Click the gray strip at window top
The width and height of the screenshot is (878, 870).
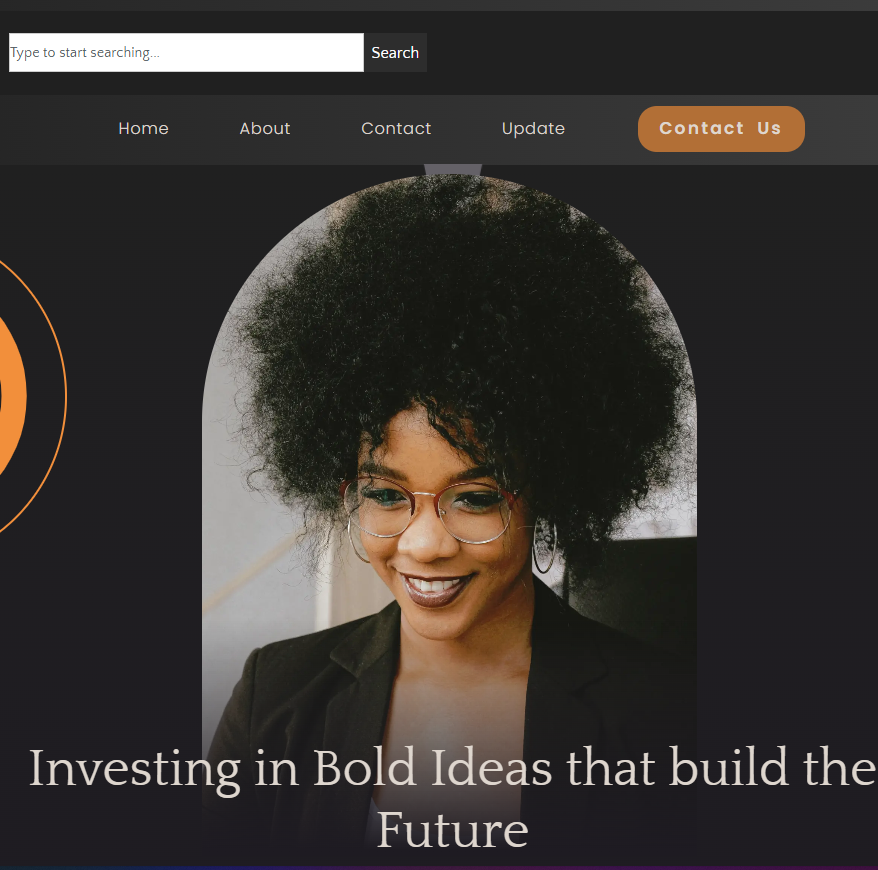(x=439, y=5)
